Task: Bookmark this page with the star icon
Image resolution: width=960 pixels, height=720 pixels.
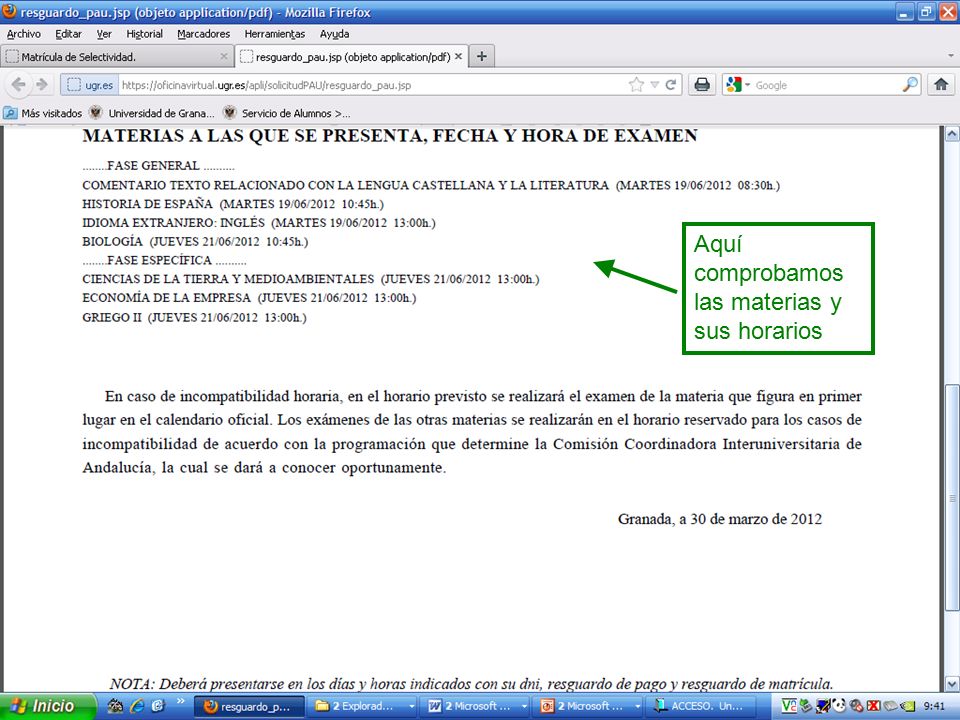Action: tap(636, 84)
